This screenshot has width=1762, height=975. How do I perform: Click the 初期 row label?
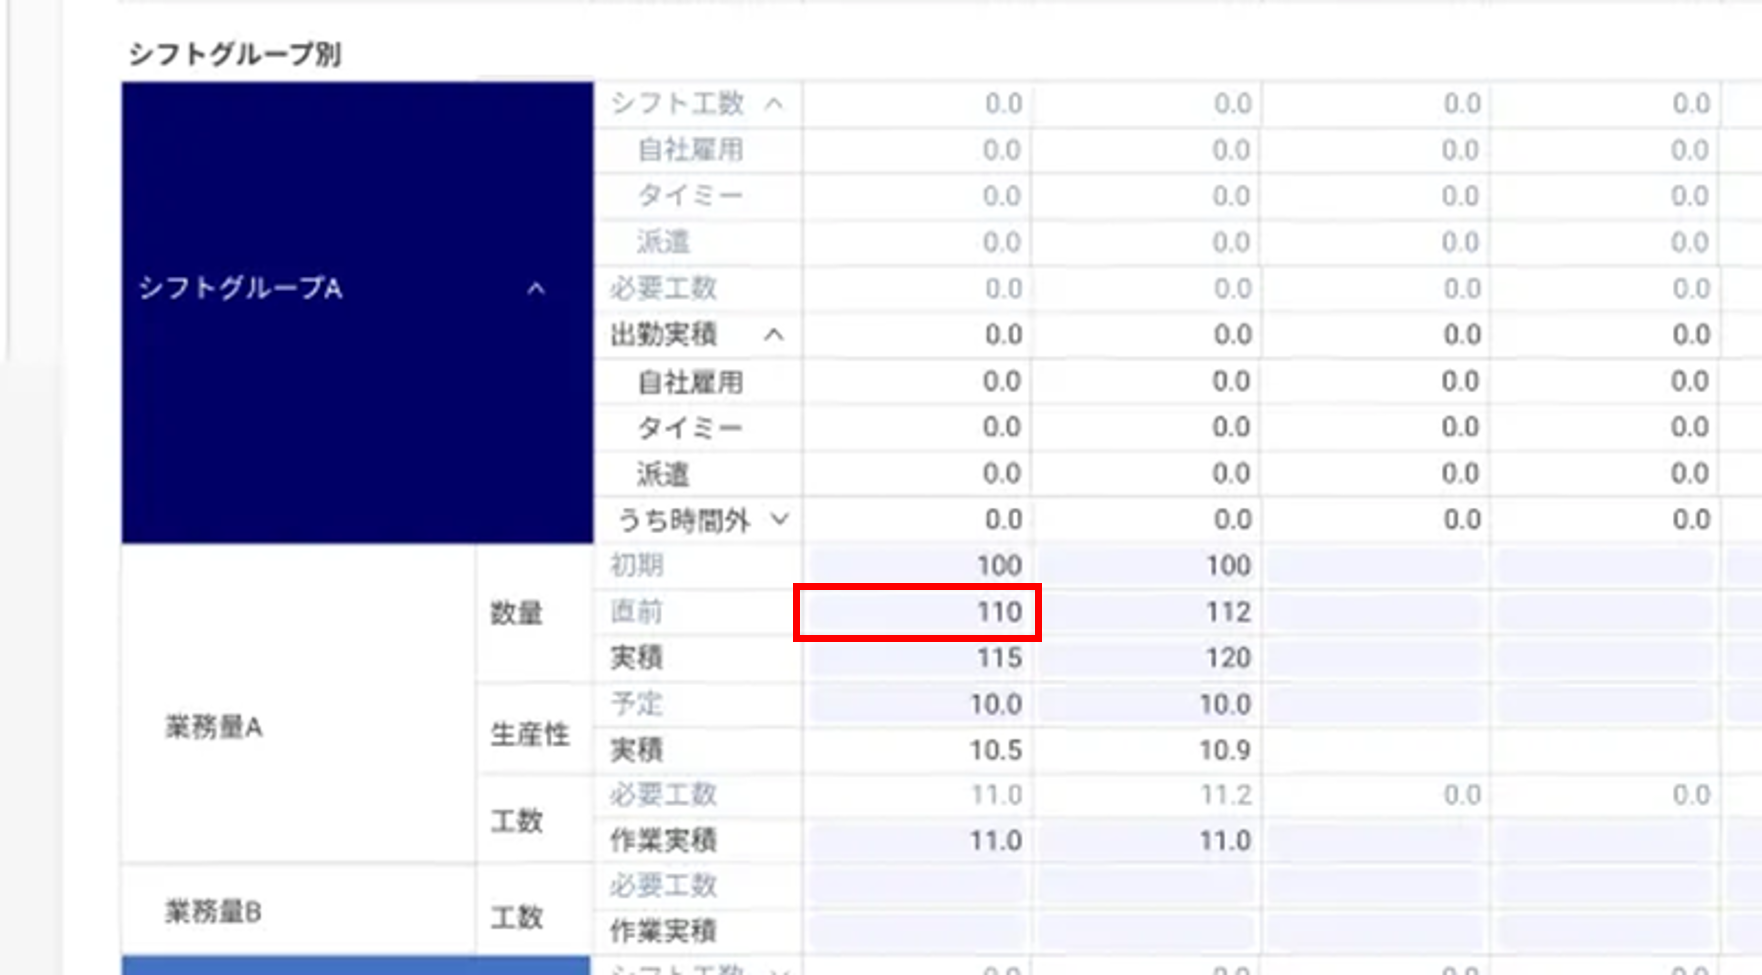click(637, 566)
